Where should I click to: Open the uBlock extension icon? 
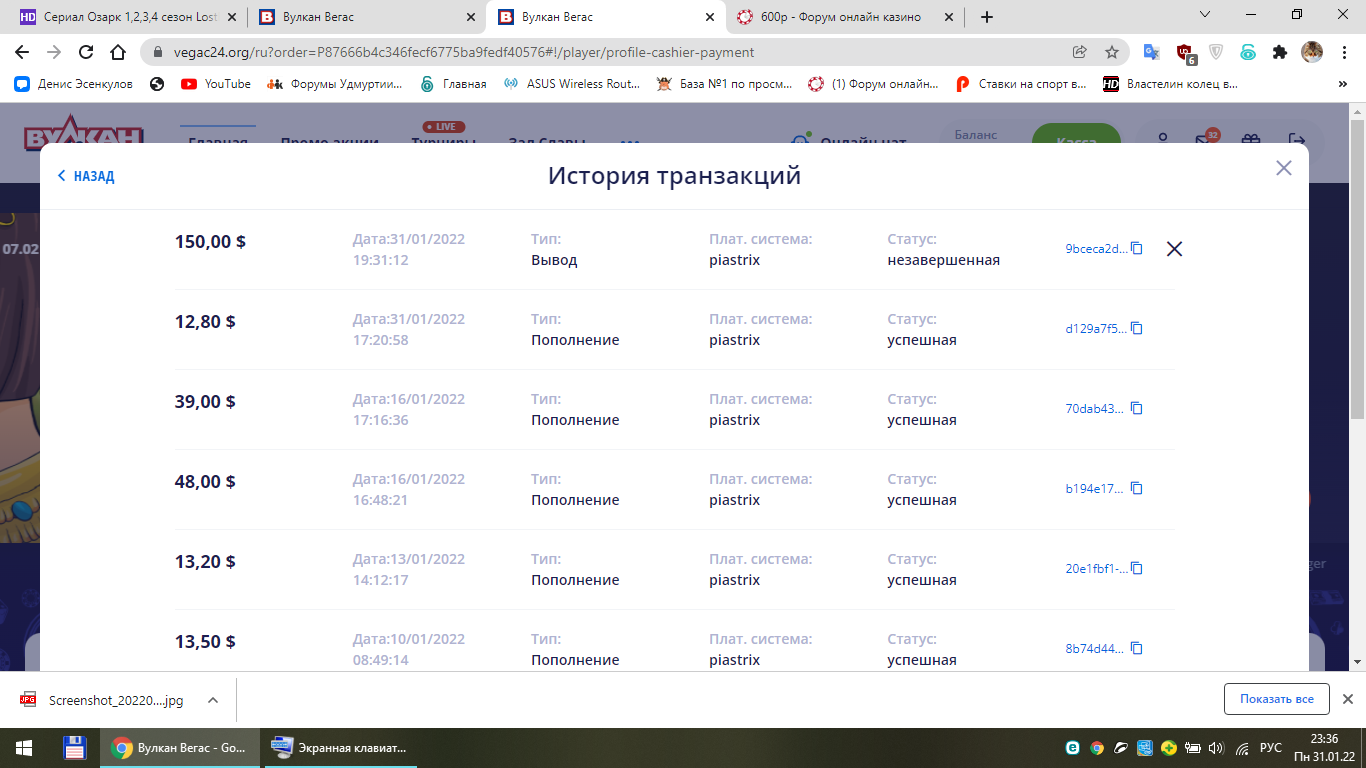[1185, 52]
